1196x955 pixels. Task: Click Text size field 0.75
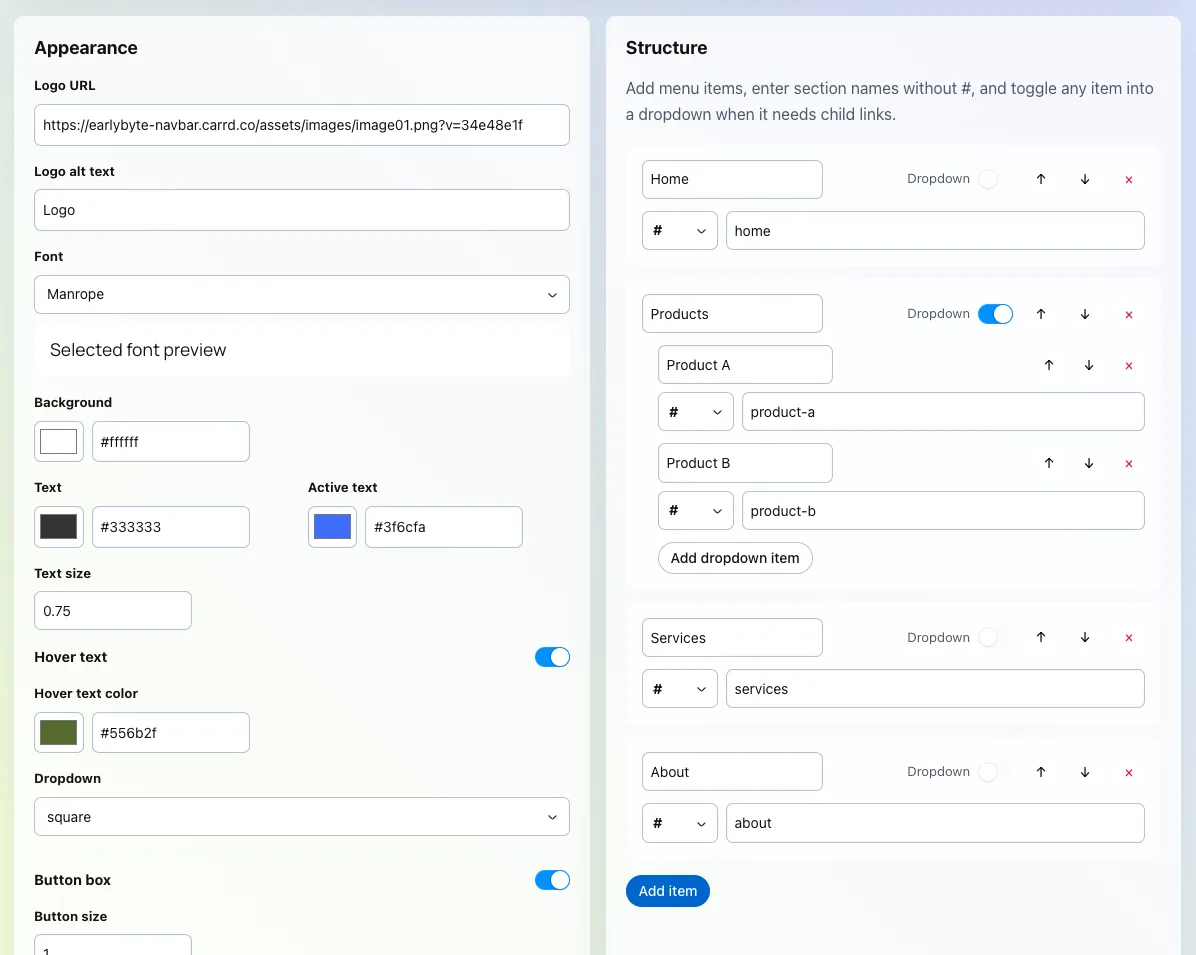pos(113,611)
